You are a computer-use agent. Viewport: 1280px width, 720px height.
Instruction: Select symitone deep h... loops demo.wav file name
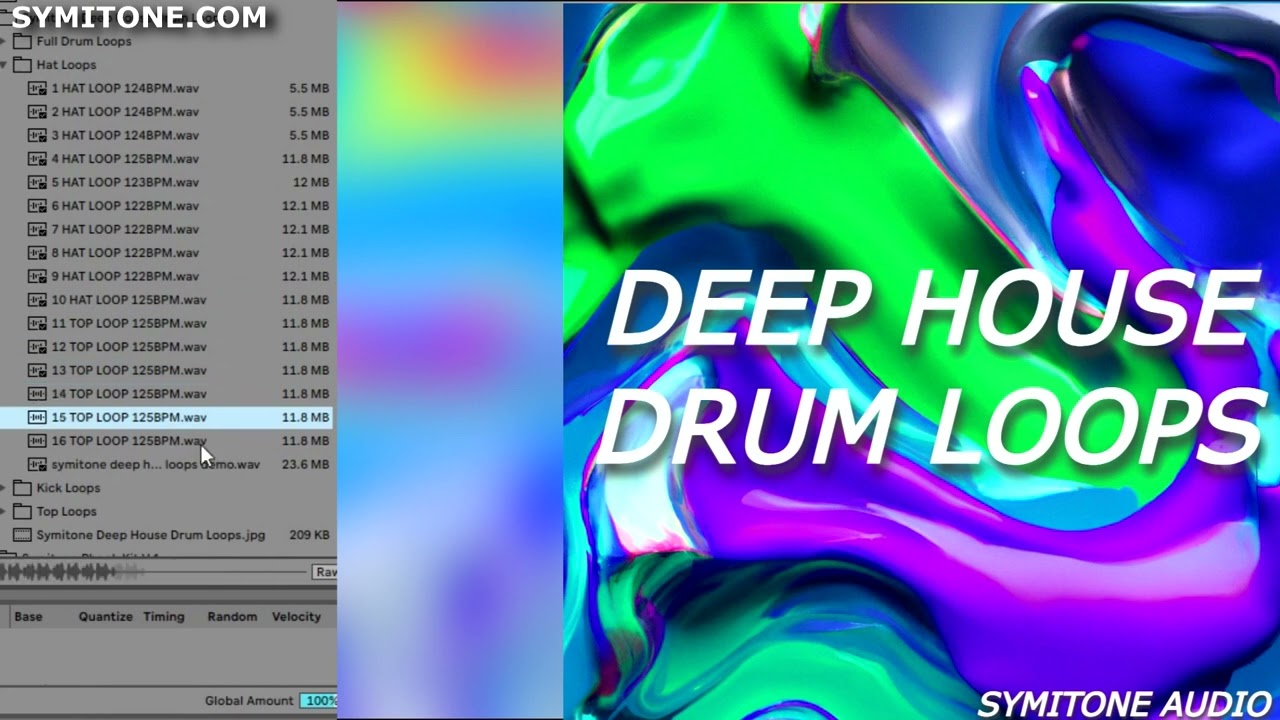[x=156, y=464]
